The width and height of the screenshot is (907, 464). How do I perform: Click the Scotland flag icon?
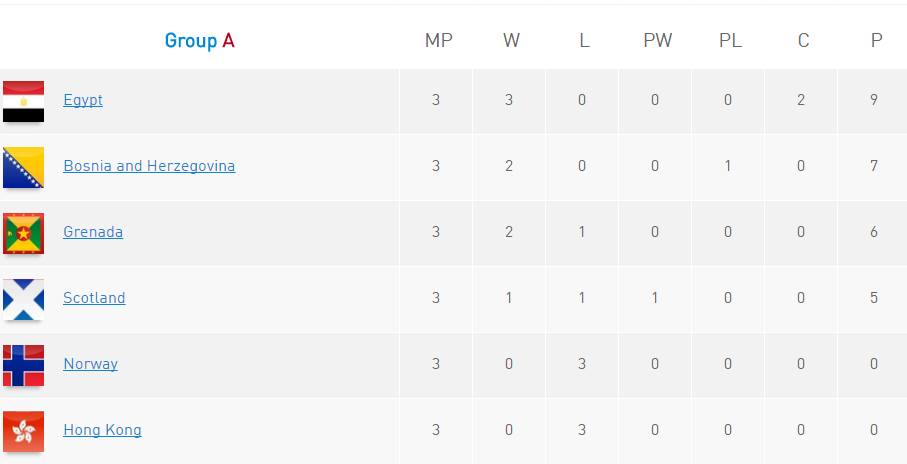point(23,299)
